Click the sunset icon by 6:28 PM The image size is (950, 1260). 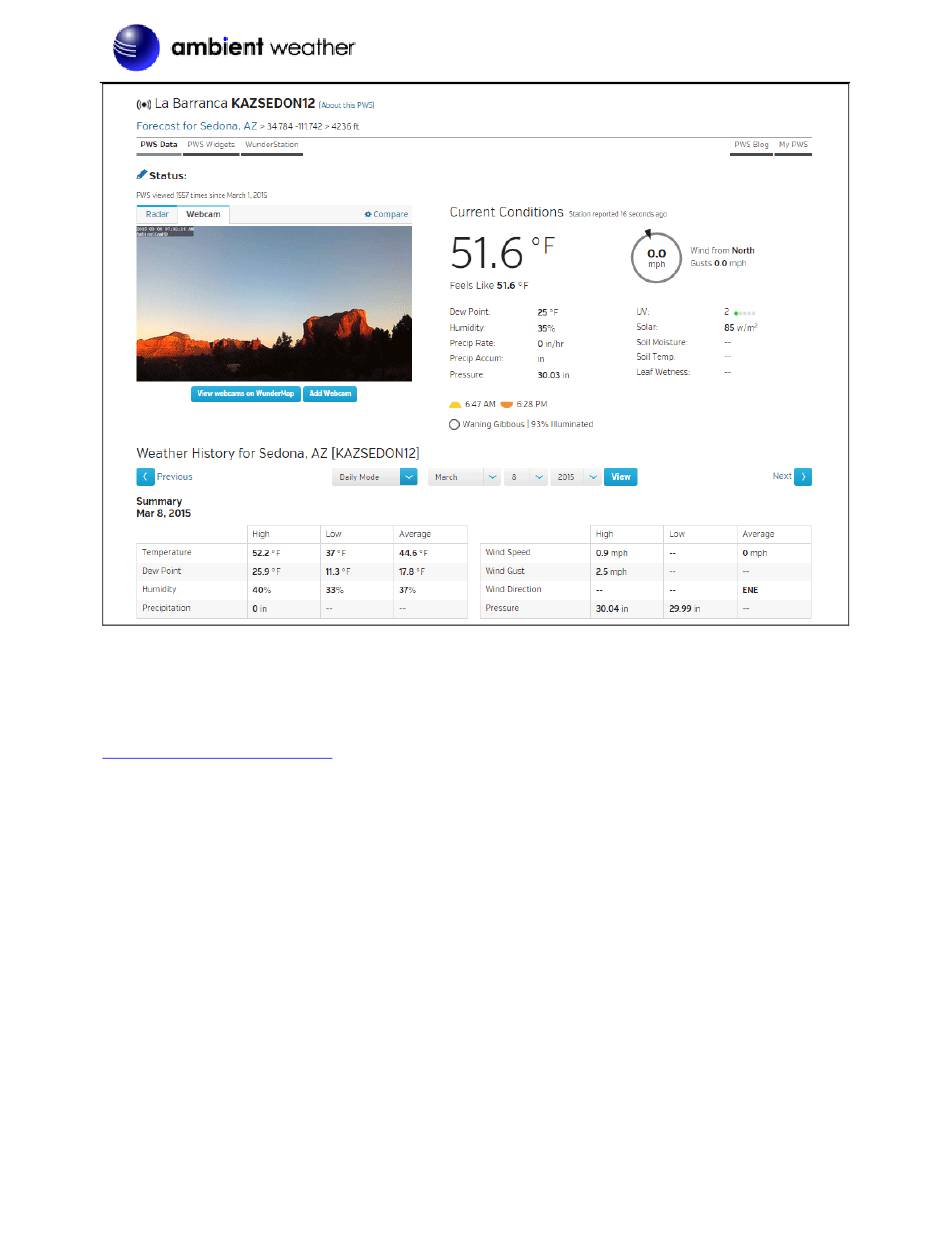pyautogui.click(x=507, y=405)
